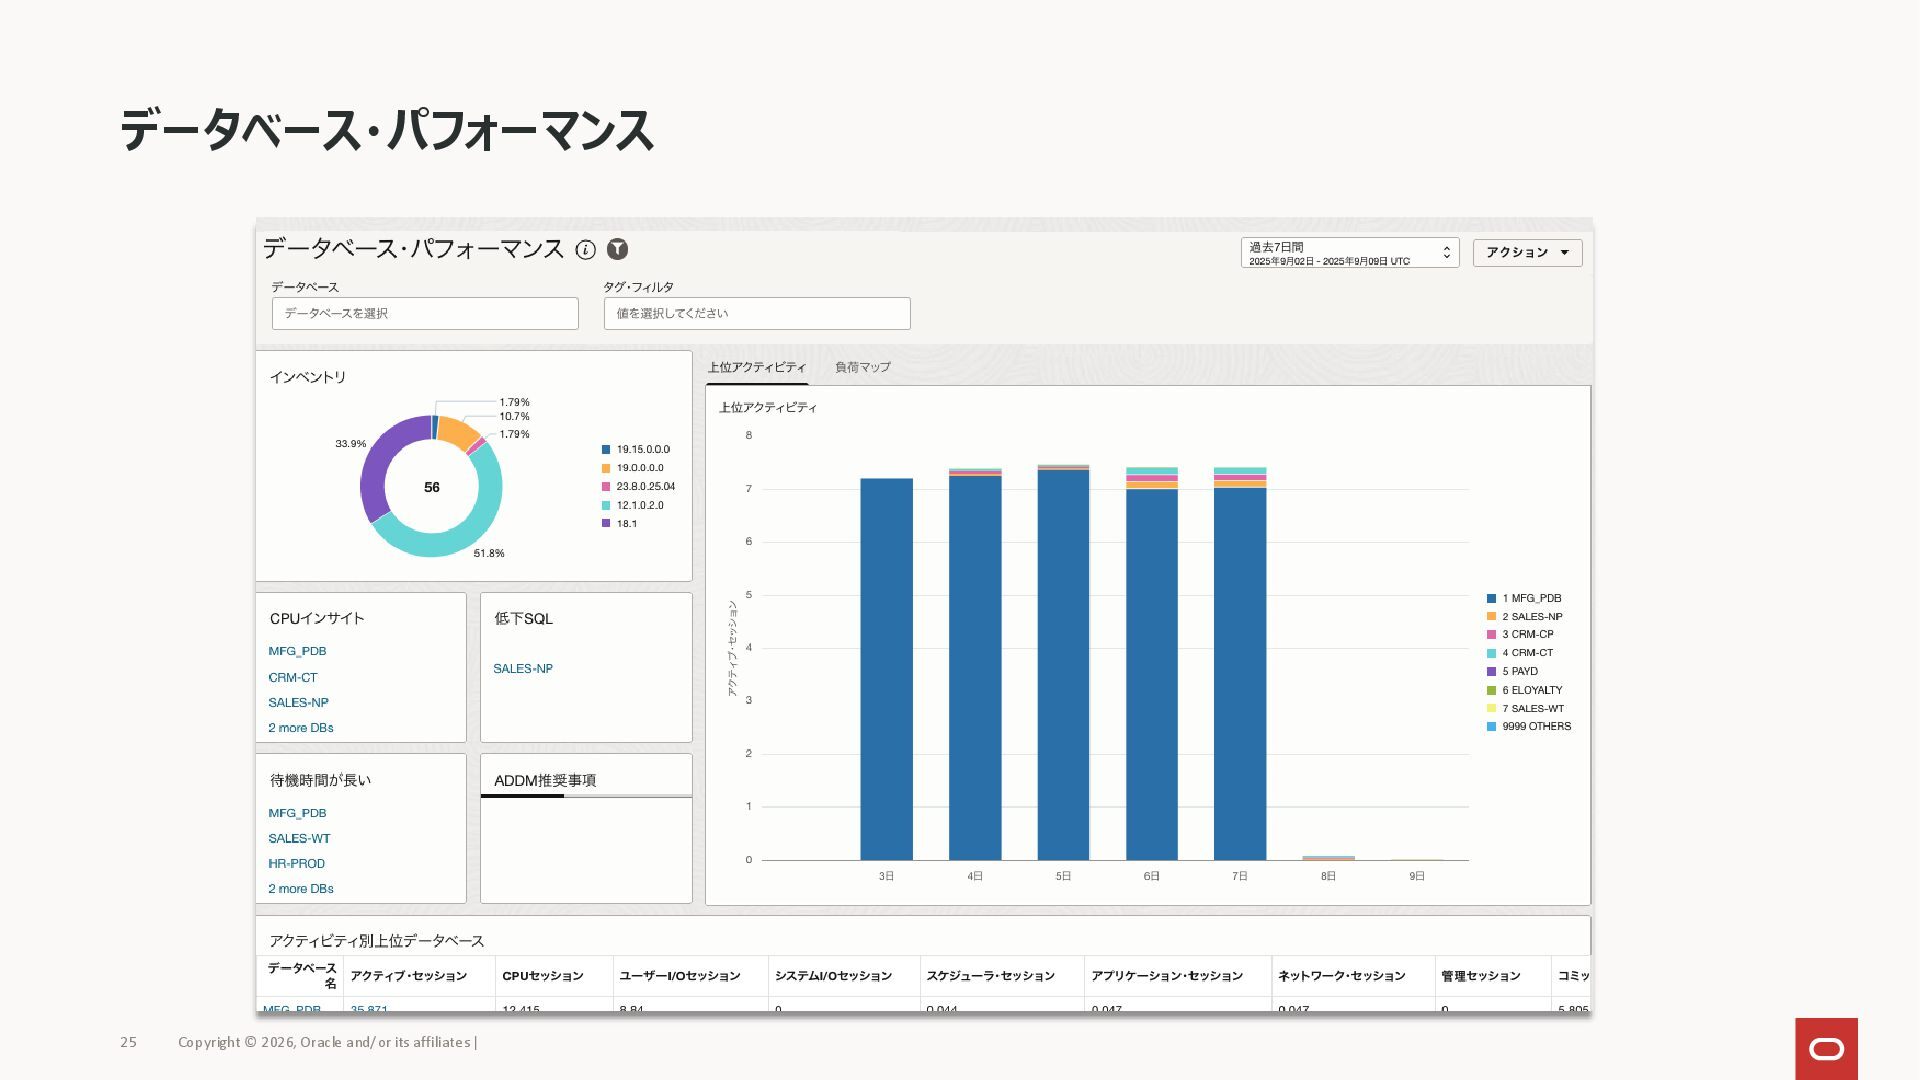
Task: Toggle the MFG_PDB legend marker
Action: click(x=1491, y=598)
